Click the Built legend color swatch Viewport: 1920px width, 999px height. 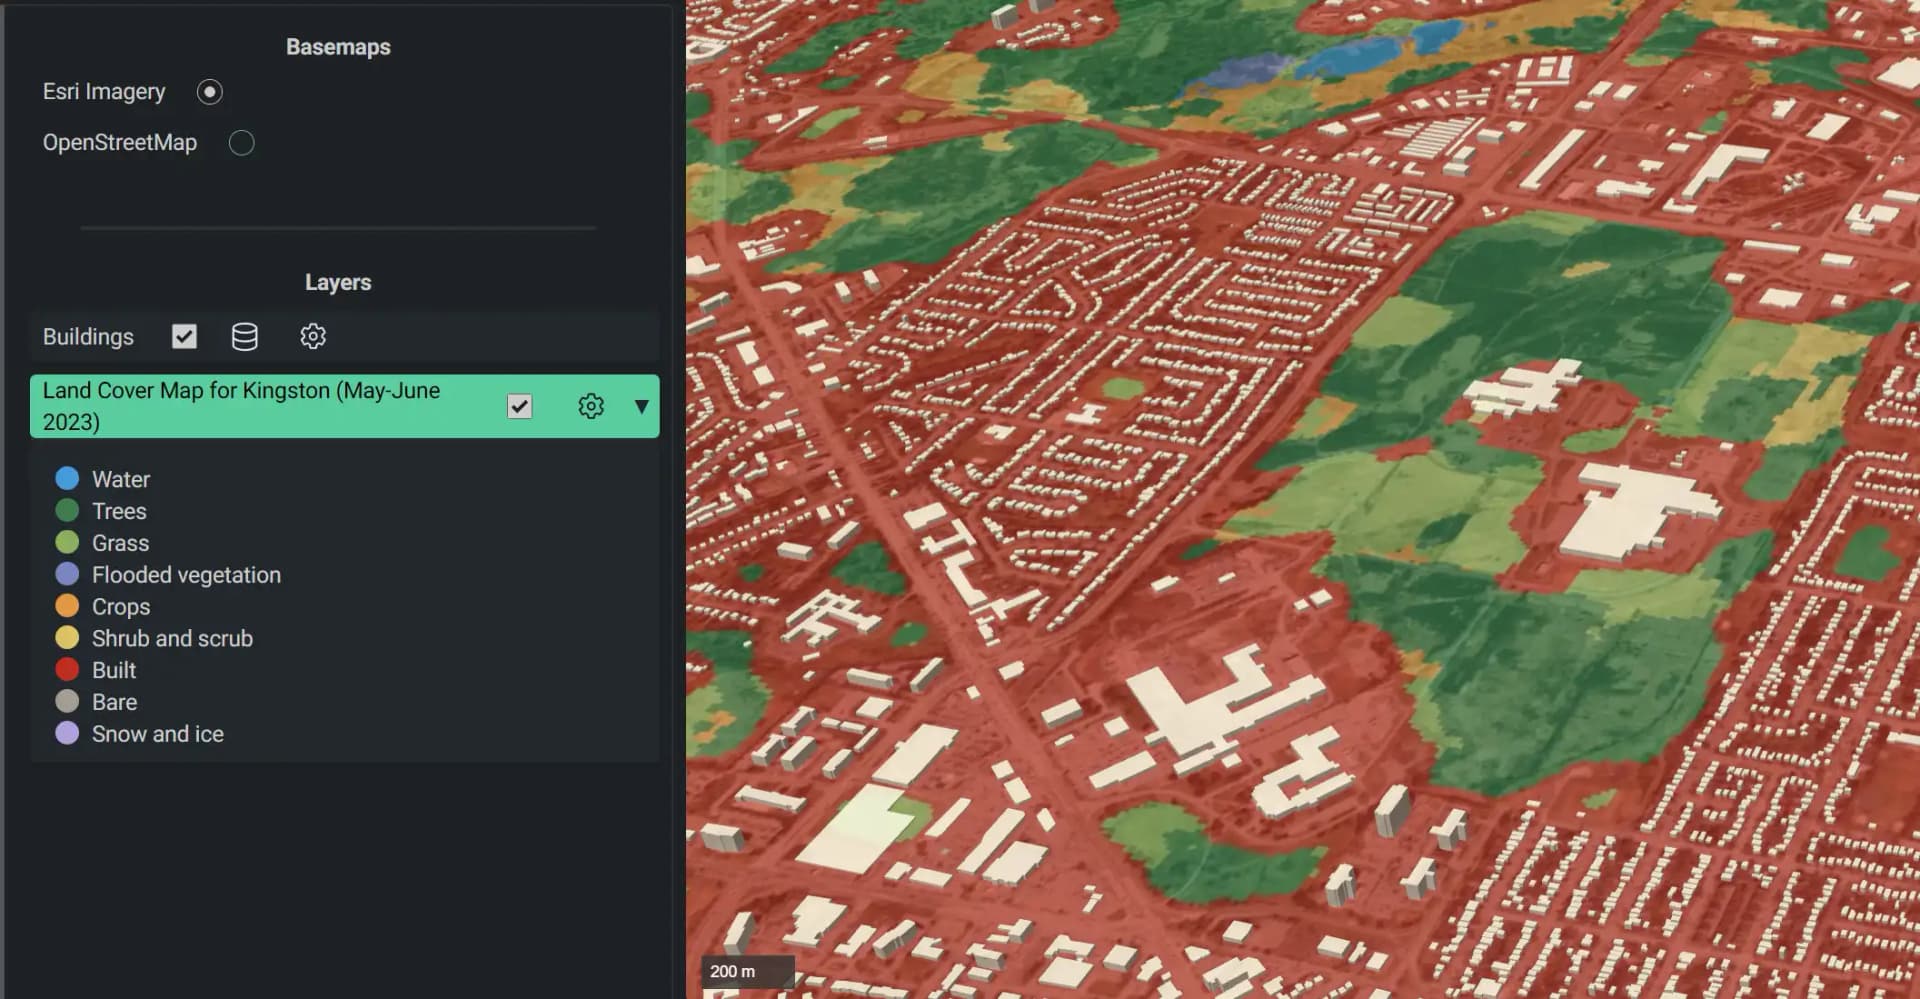click(67, 669)
